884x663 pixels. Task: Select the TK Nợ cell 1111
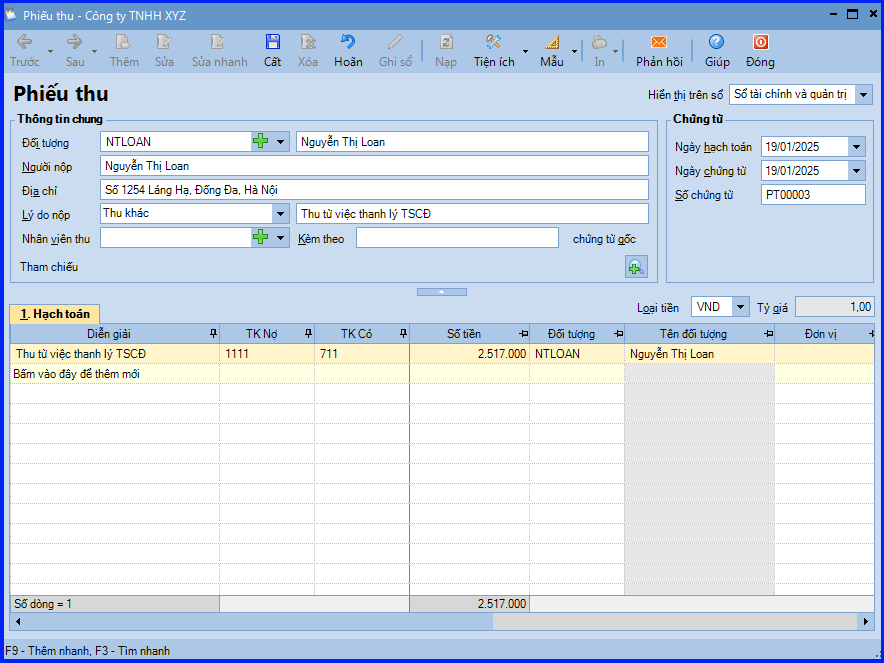(267, 354)
